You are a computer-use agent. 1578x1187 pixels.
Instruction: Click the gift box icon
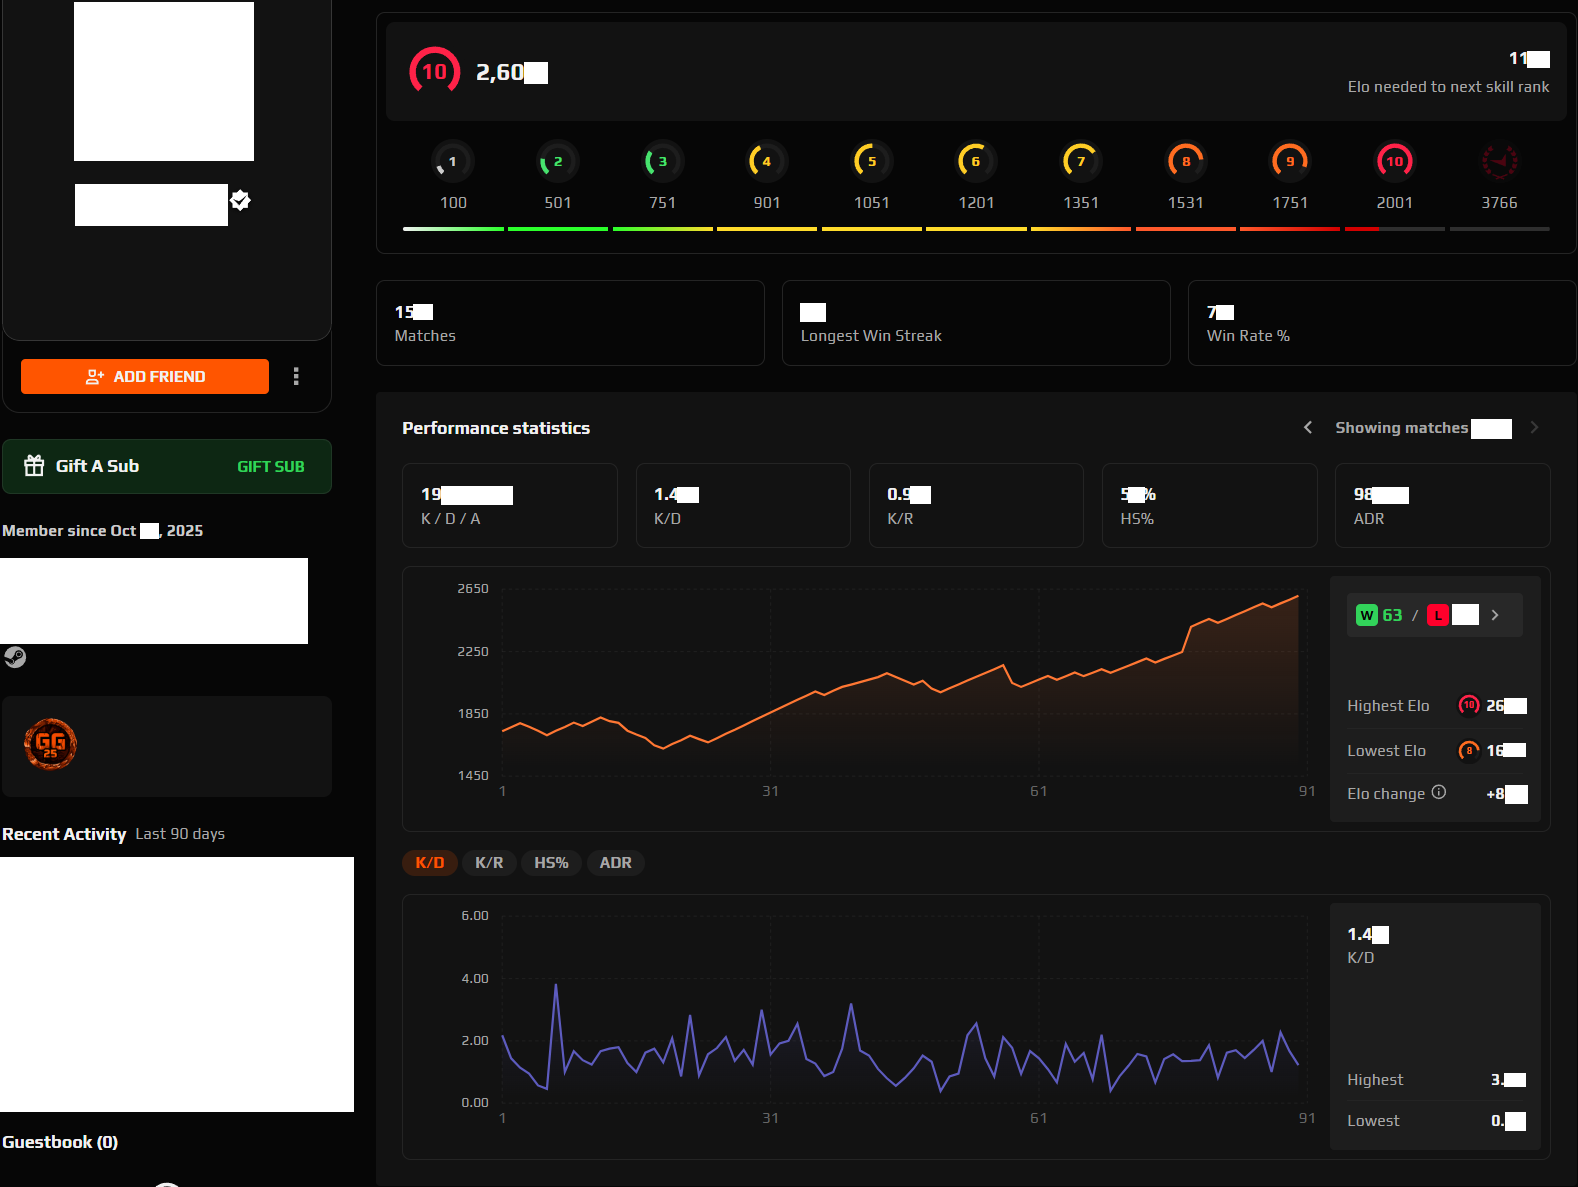click(x=34, y=466)
